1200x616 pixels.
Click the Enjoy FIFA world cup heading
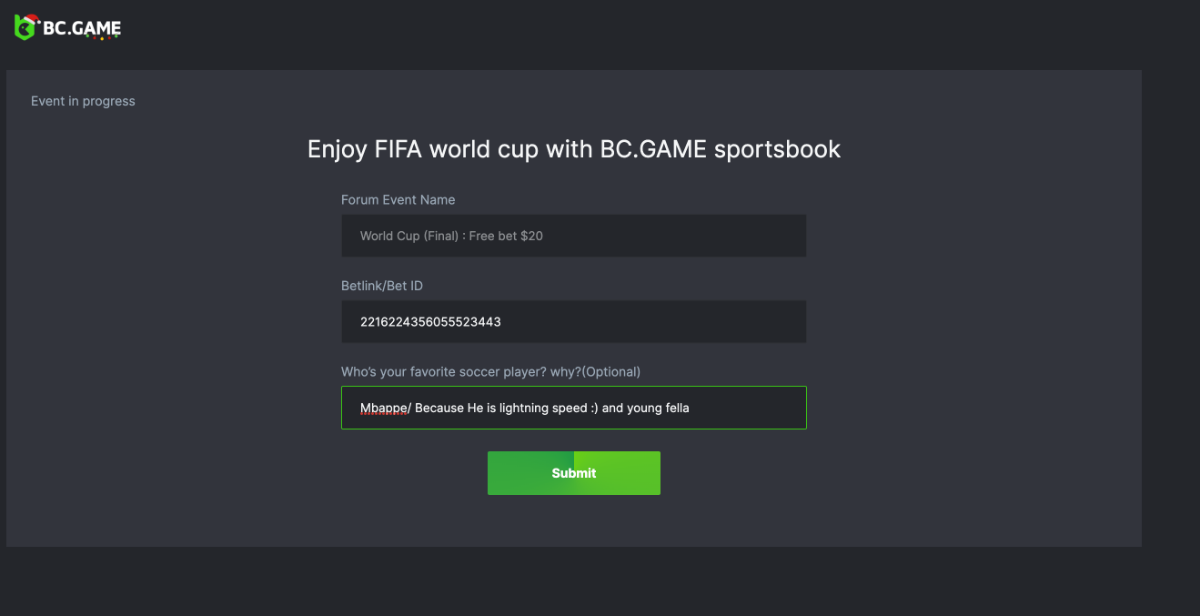573,150
